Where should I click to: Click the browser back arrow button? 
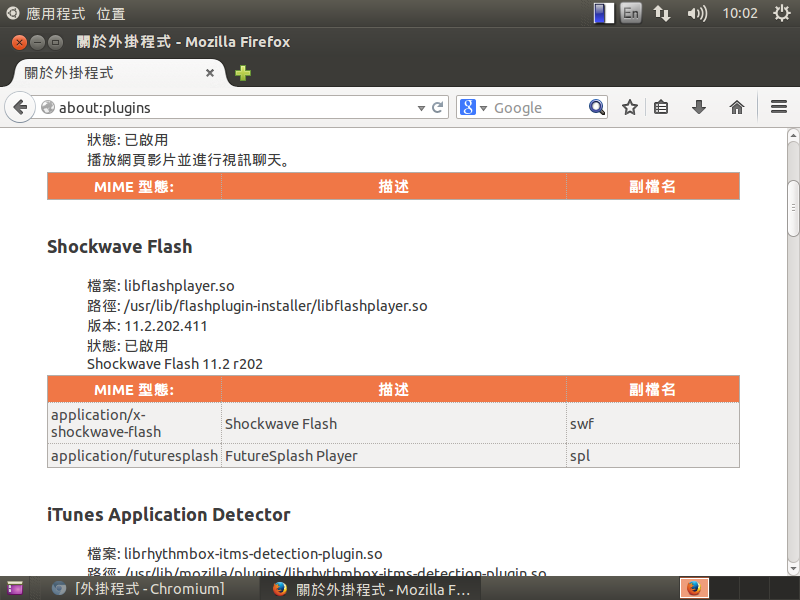tap(19, 108)
